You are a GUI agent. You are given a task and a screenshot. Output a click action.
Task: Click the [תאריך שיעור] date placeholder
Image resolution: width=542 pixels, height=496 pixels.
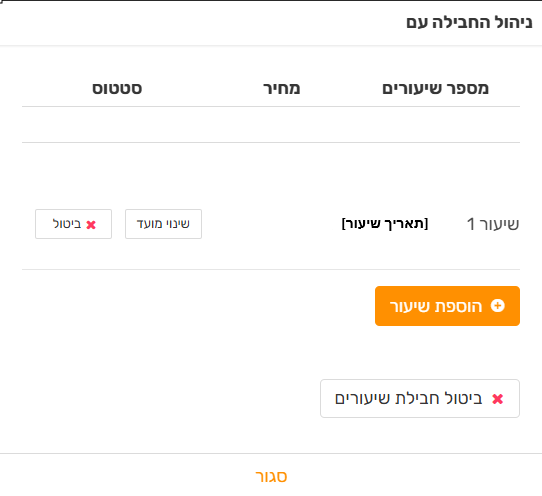385,224
